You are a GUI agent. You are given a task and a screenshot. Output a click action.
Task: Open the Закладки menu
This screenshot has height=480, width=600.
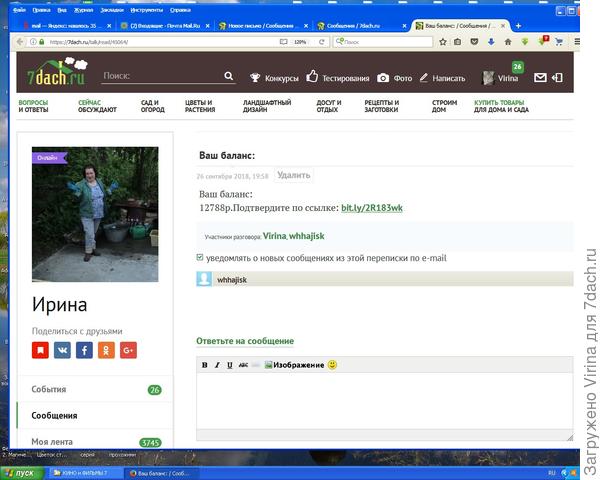tap(112, 10)
